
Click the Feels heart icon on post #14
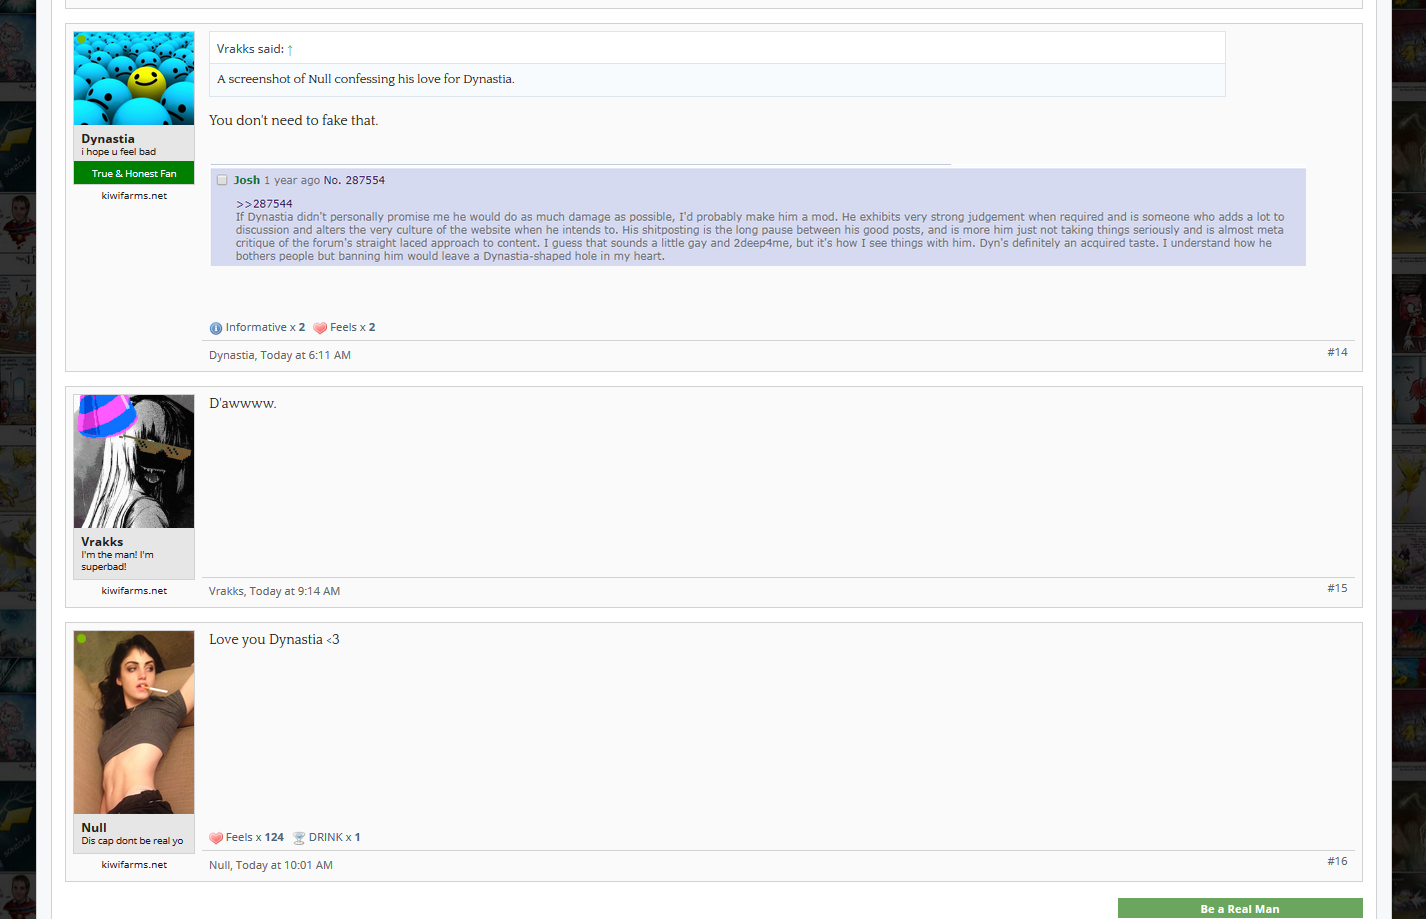point(320,328)
